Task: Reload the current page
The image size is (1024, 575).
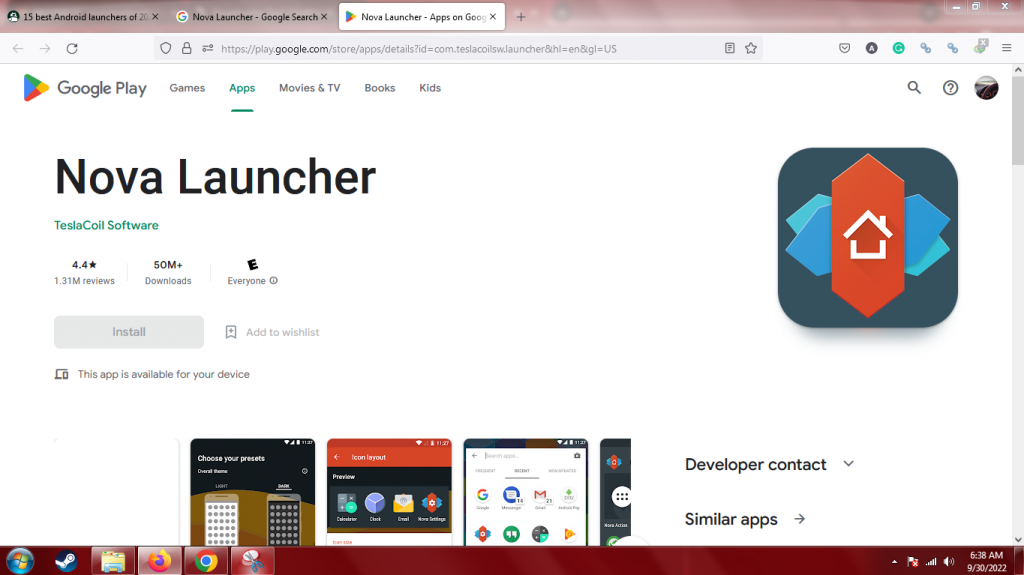Action: [x=72, y=48]
